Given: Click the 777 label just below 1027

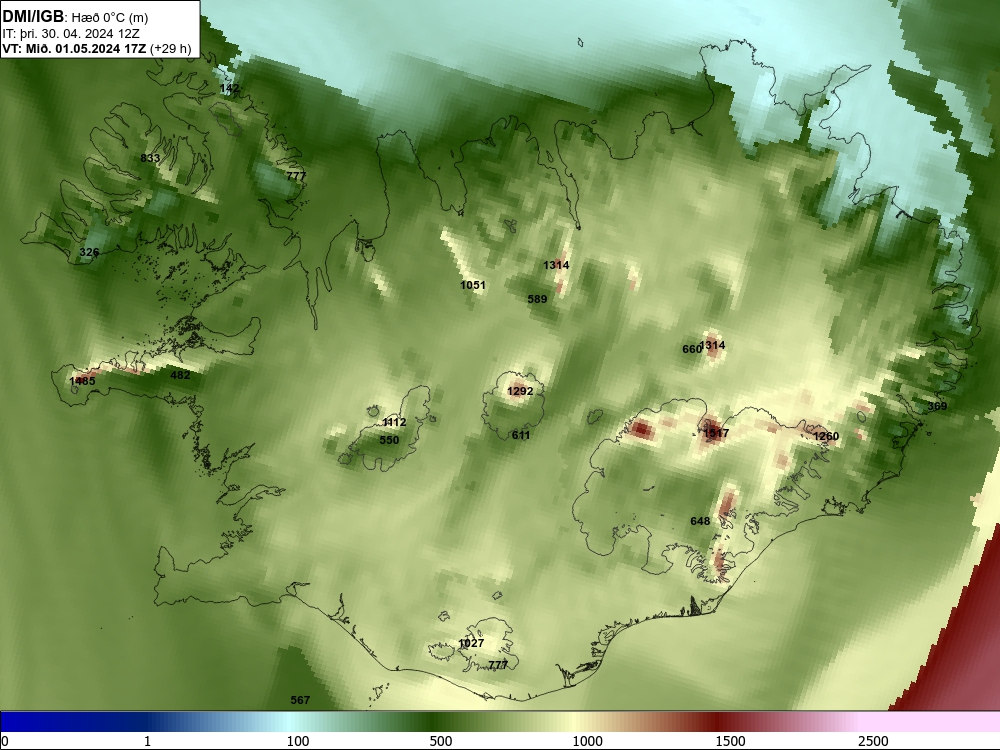Looking at the screenshot, I should (x=497, y=665).
